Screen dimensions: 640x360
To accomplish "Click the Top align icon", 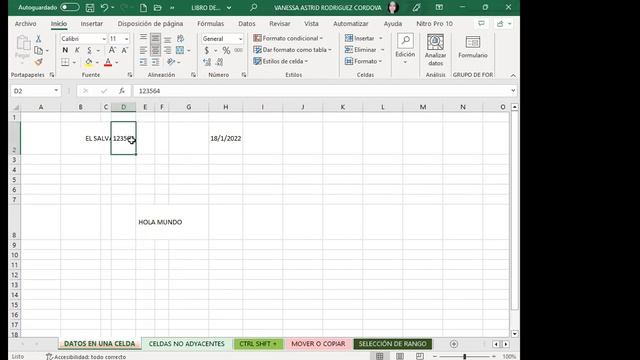I will point(143,38).
